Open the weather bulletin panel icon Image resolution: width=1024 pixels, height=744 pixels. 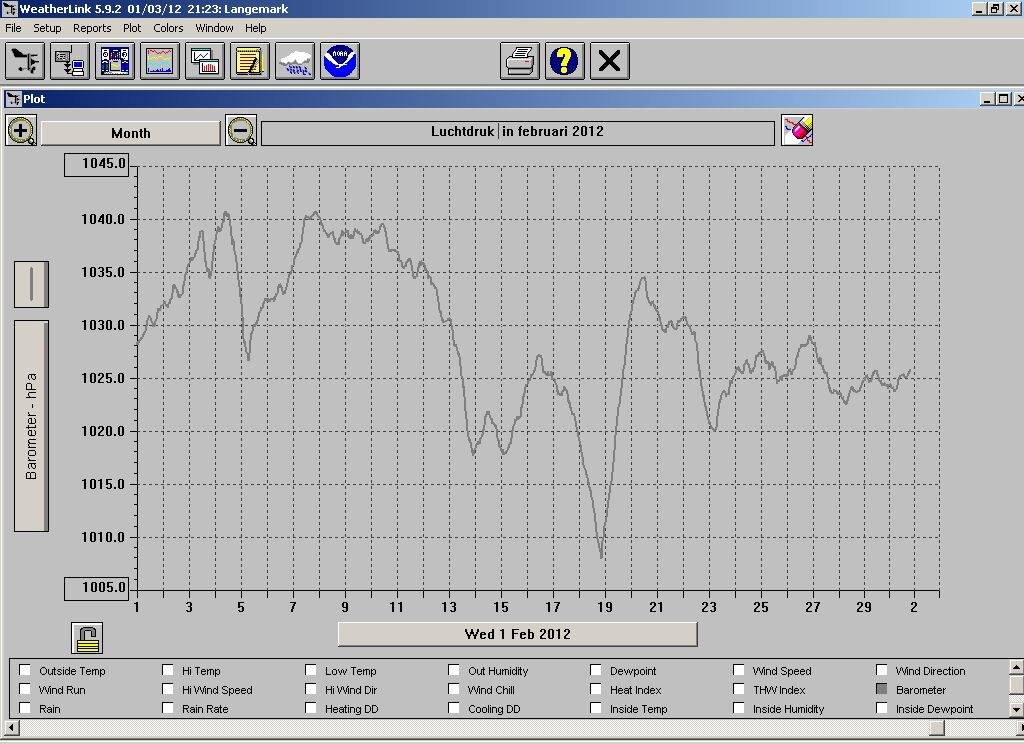pos(115,62)
